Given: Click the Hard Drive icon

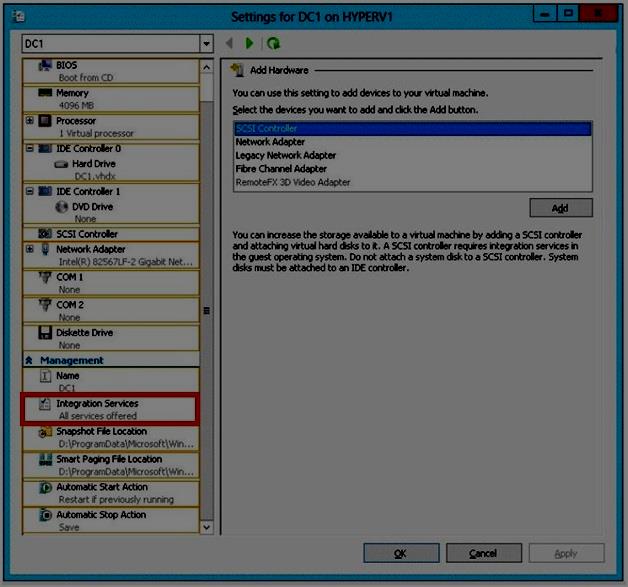Looking at the screenshot, I should pyautogui.click(x=61, y=164).
